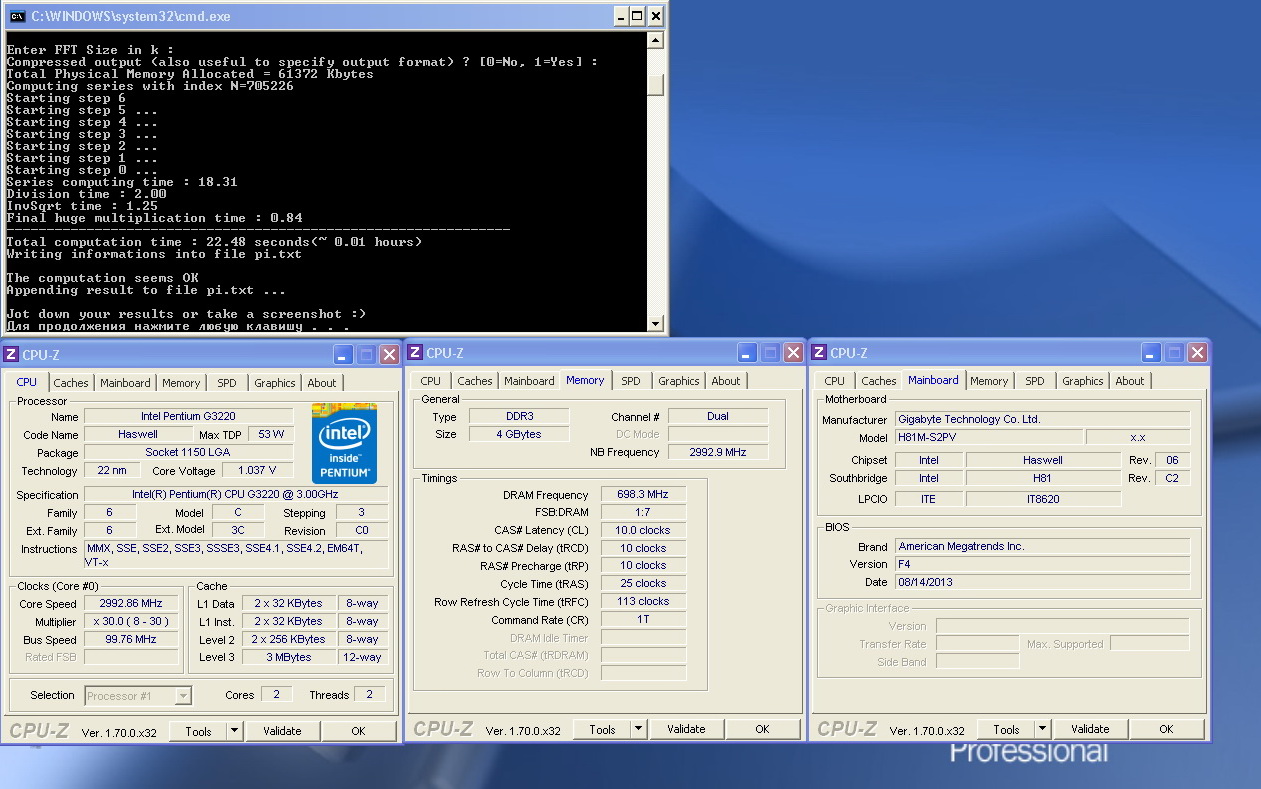
Task: Click Validate in the left CPU-Z window
Action: pos(282,731)
